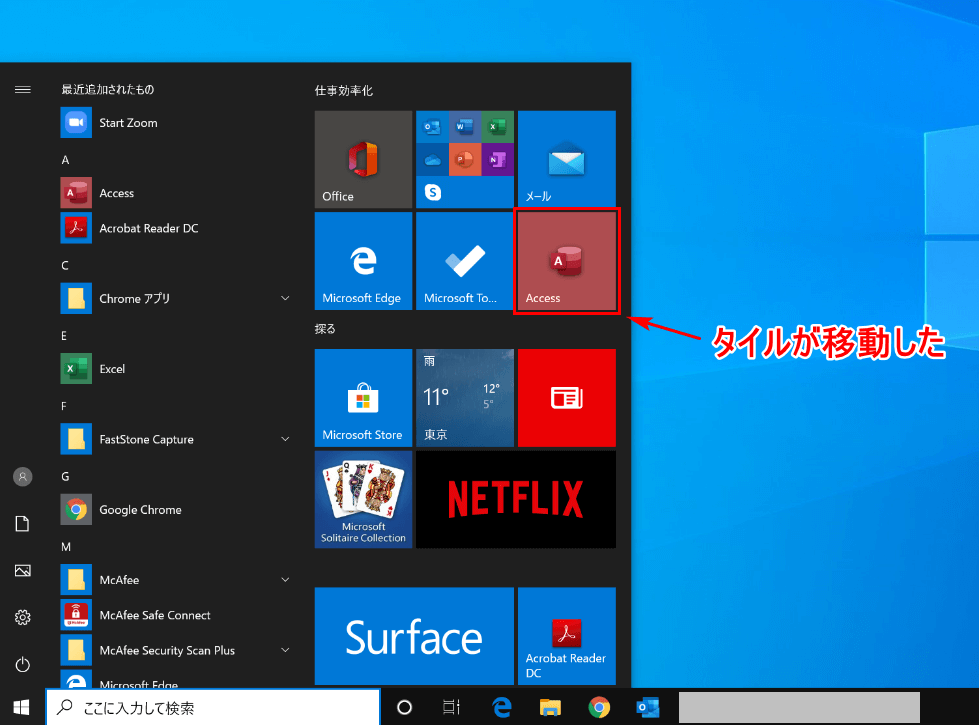This screenshot has height=725, width=979.
Task: Open the Office apps group tile with Skype
Action: coord(465,159)
